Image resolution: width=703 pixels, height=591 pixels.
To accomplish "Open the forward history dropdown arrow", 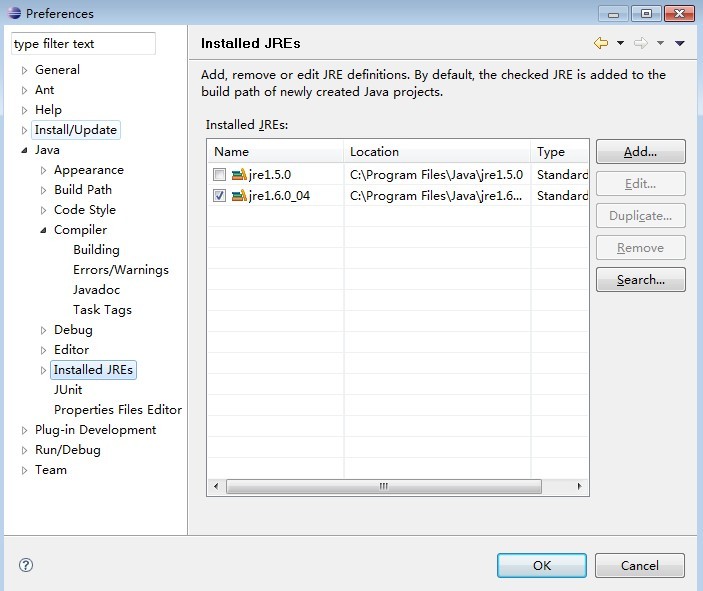I will [x=660, y=43].
